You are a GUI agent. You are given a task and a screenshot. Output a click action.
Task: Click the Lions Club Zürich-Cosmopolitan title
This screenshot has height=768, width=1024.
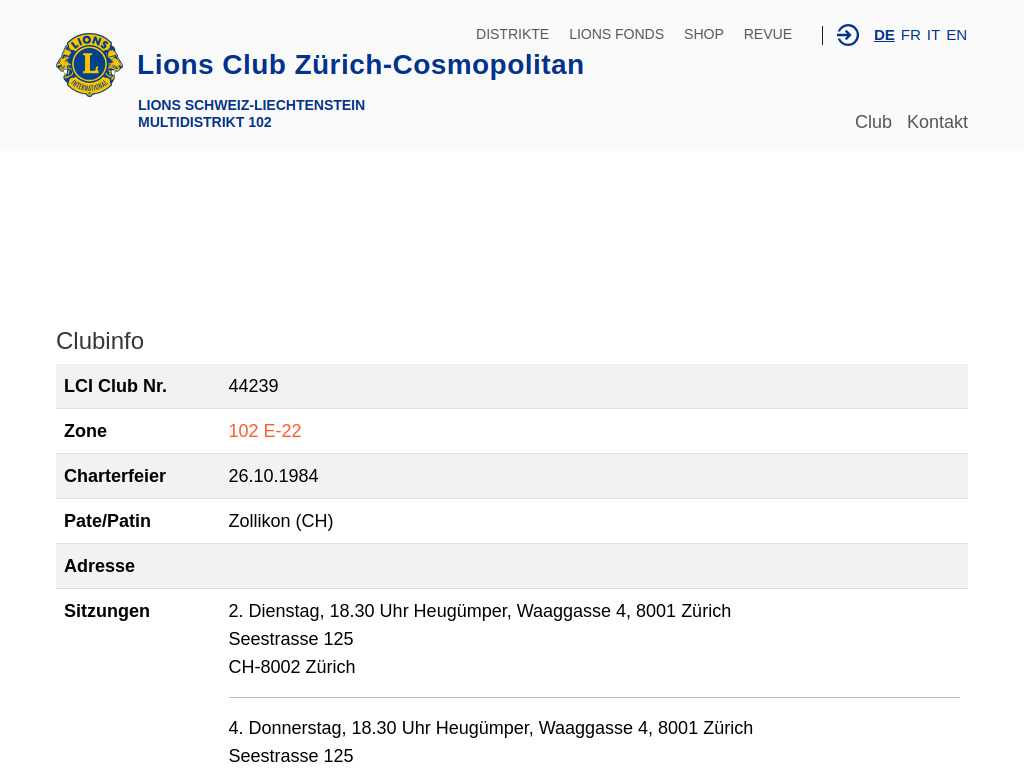[360, 64]
